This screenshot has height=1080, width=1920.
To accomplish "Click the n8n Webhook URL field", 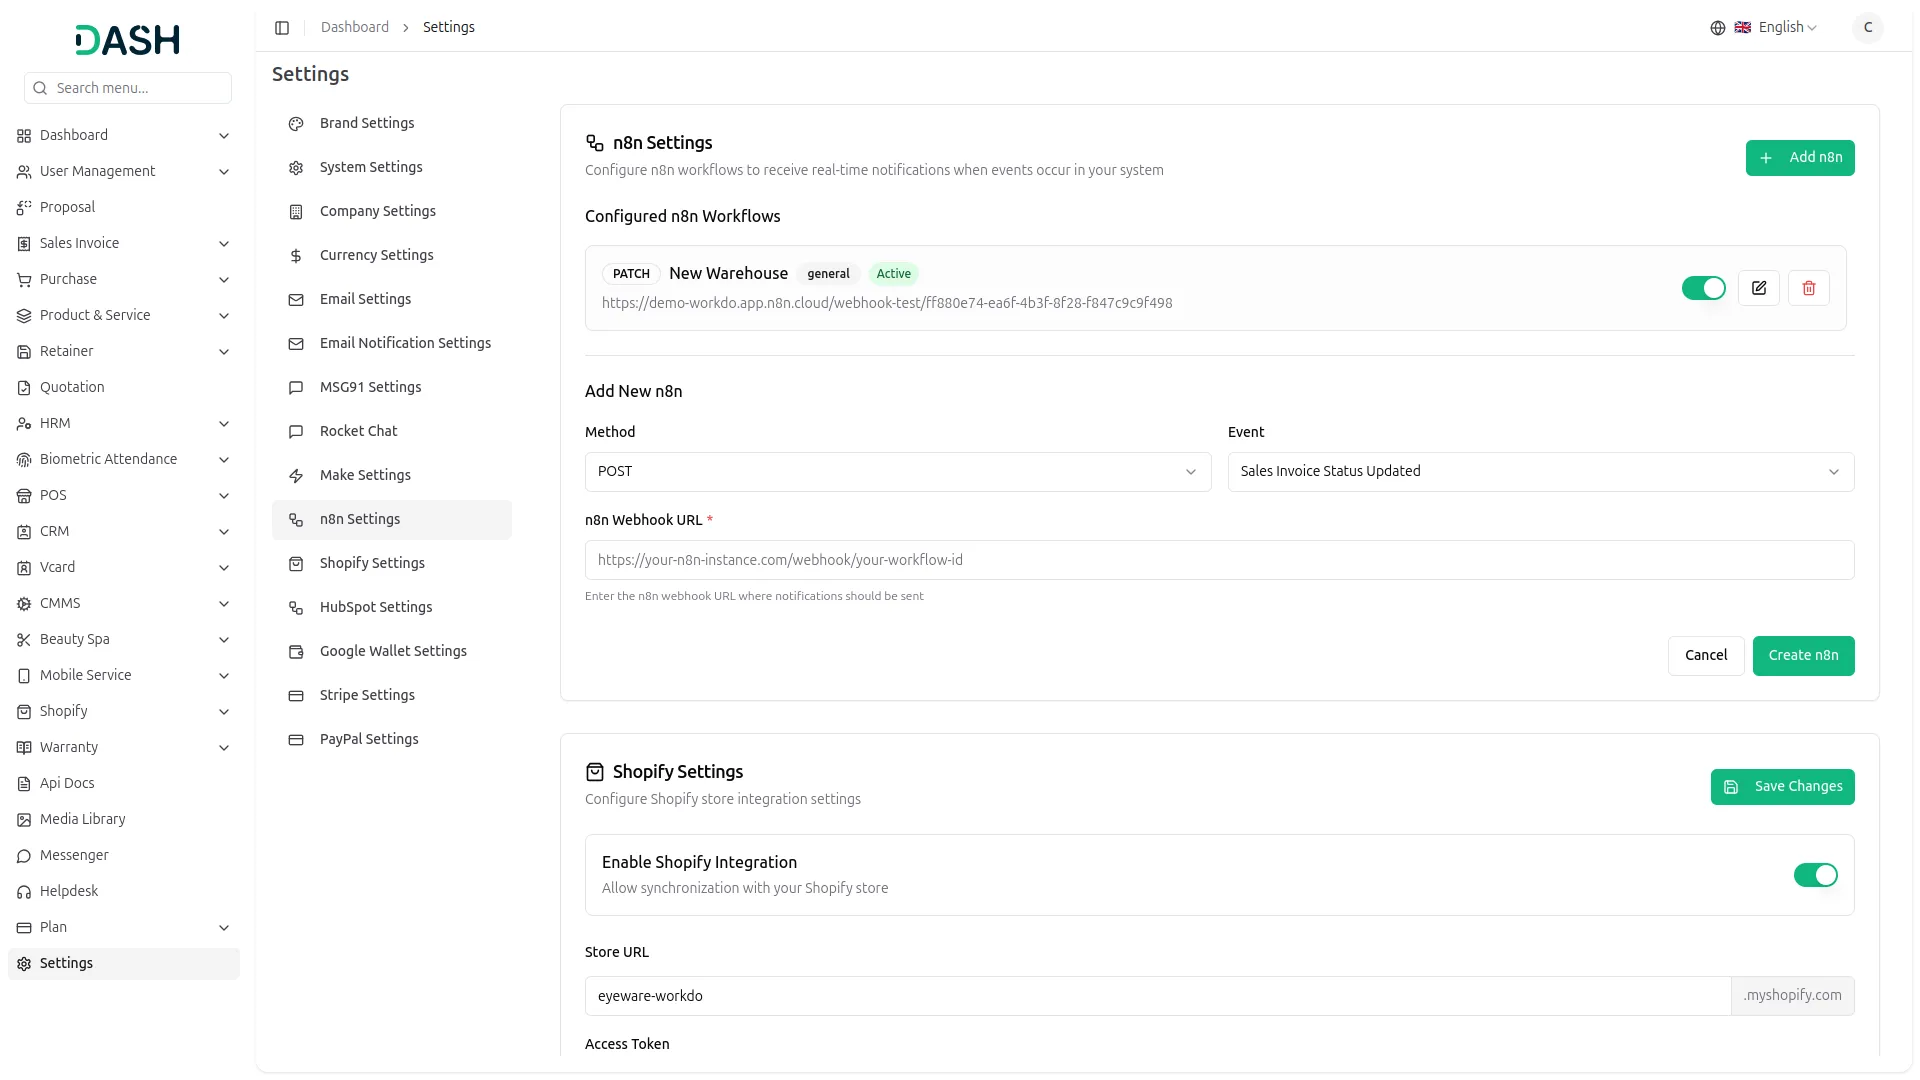I will [1218, 560].
